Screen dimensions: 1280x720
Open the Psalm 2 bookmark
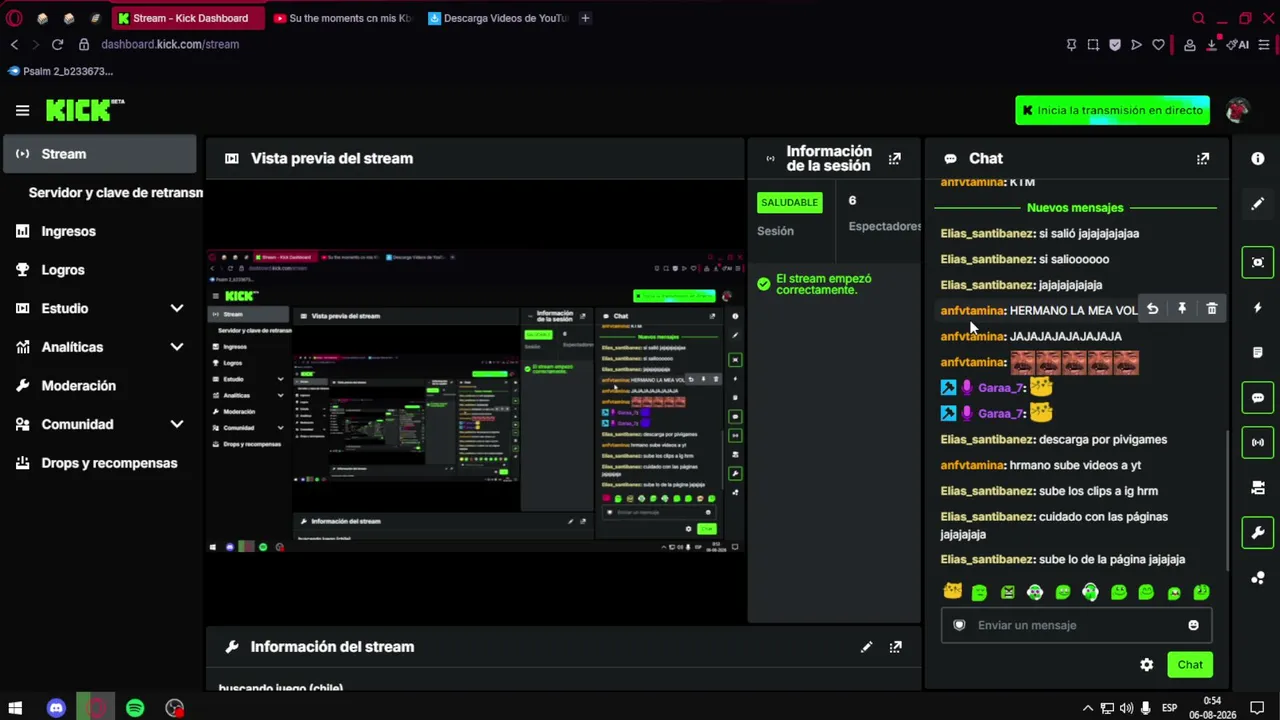[60, 71]
